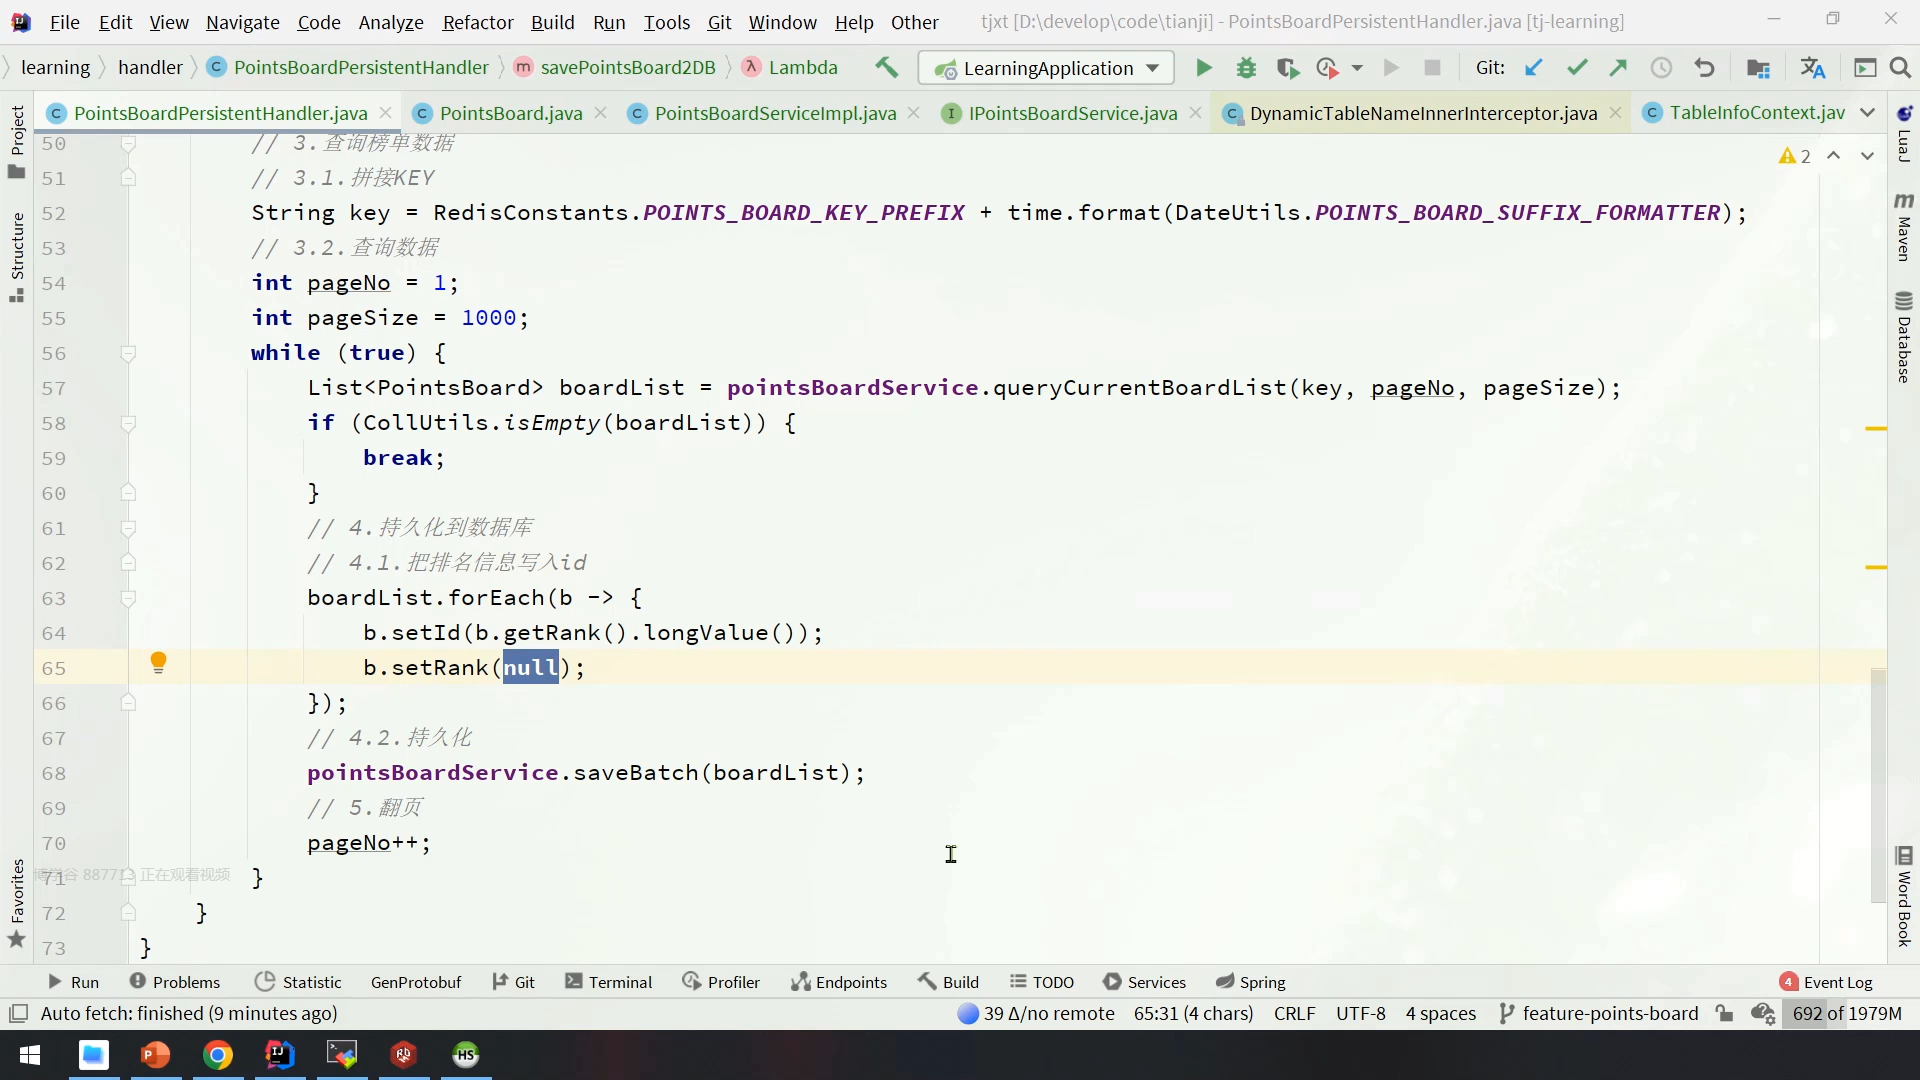1920x1080 pixels.
Task: Click the editor vertical scrollbar thumb
Action: click(1878, 785)
